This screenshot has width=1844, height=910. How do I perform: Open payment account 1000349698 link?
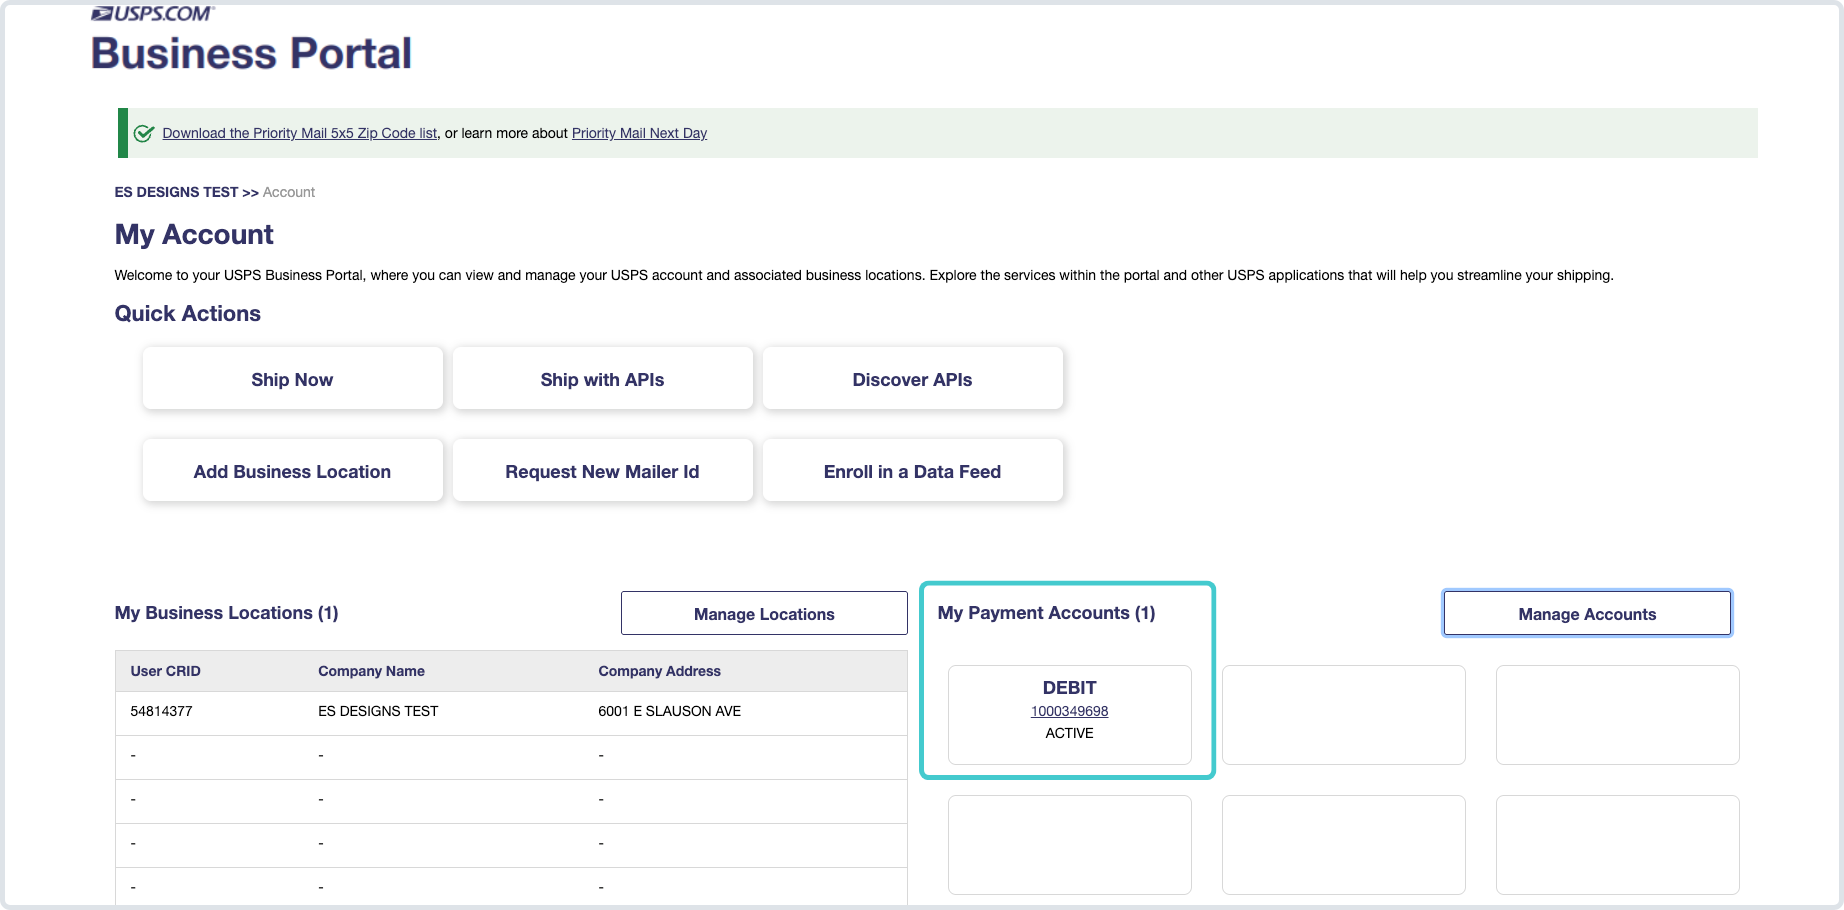1069,711
